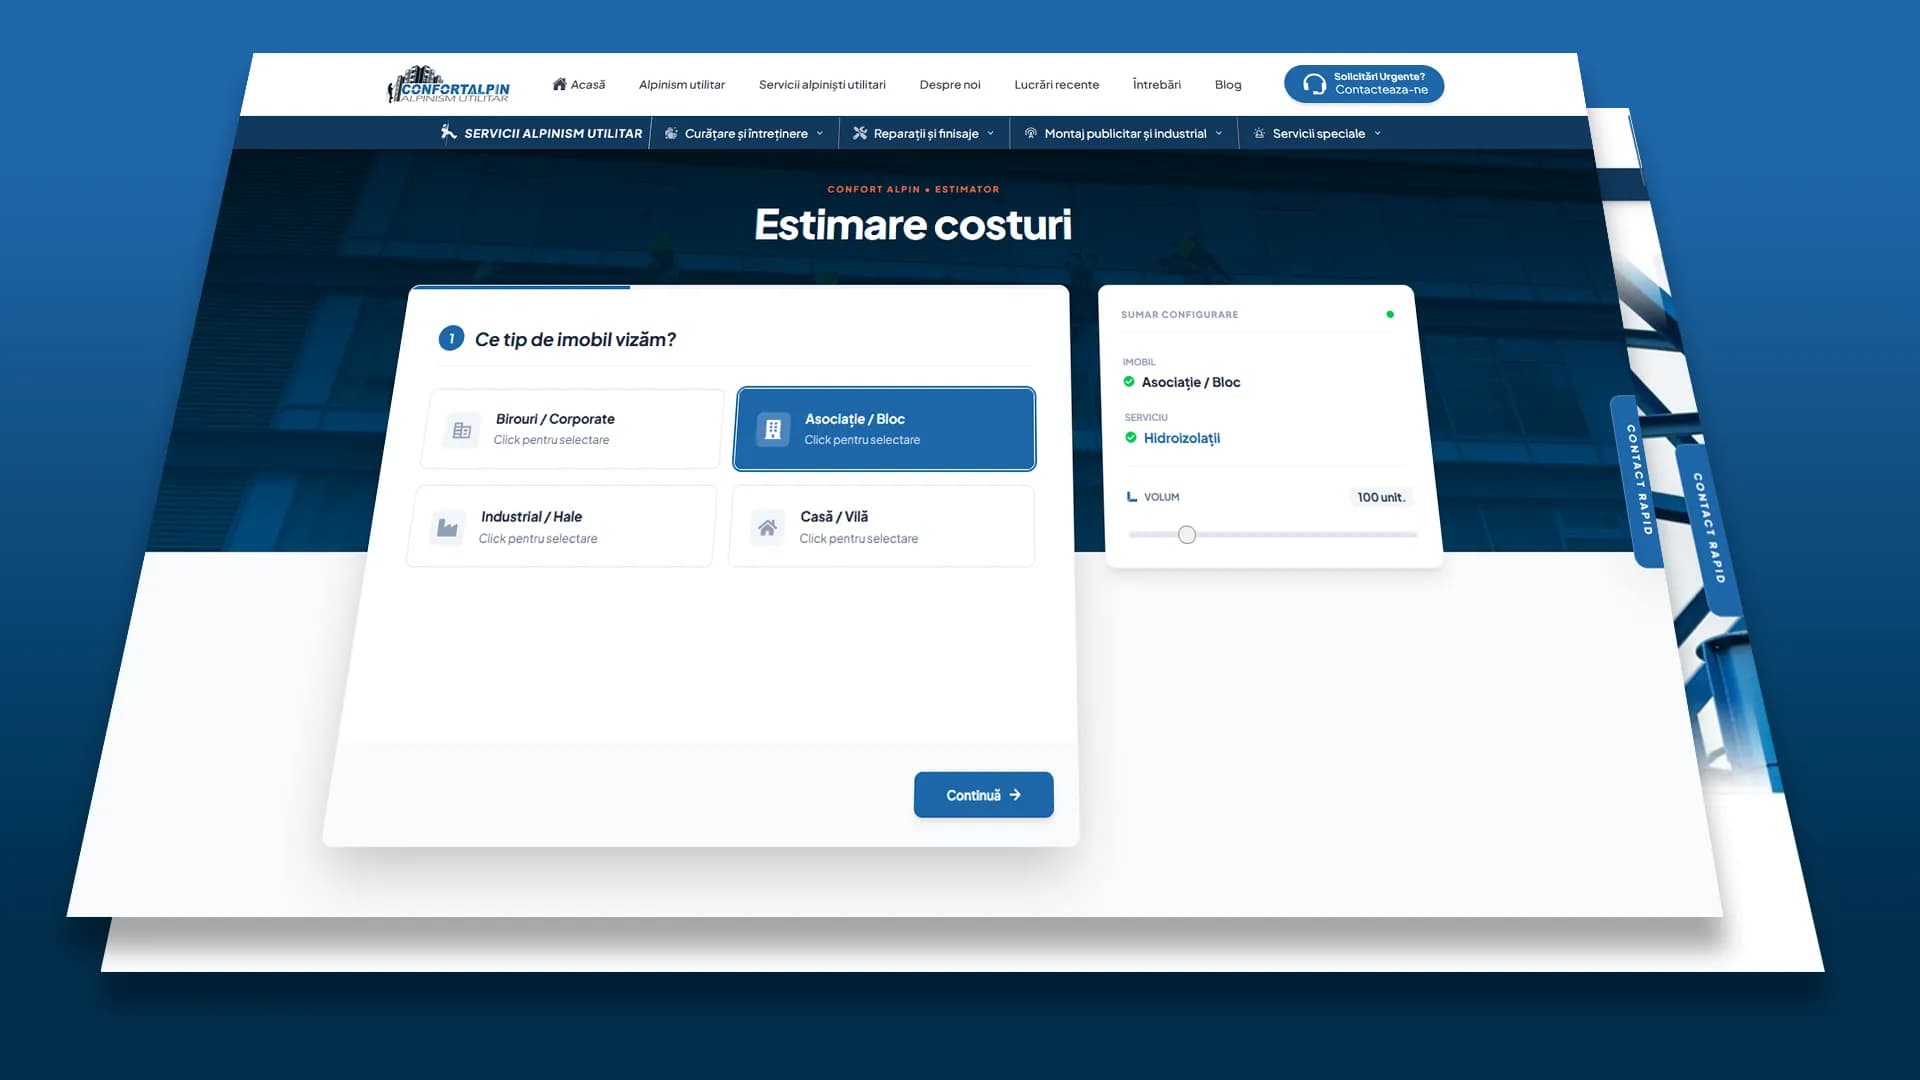Expand the Servicii speciale menu
Viewport: 1920px width, 1080px height.
pos(1317,133)
